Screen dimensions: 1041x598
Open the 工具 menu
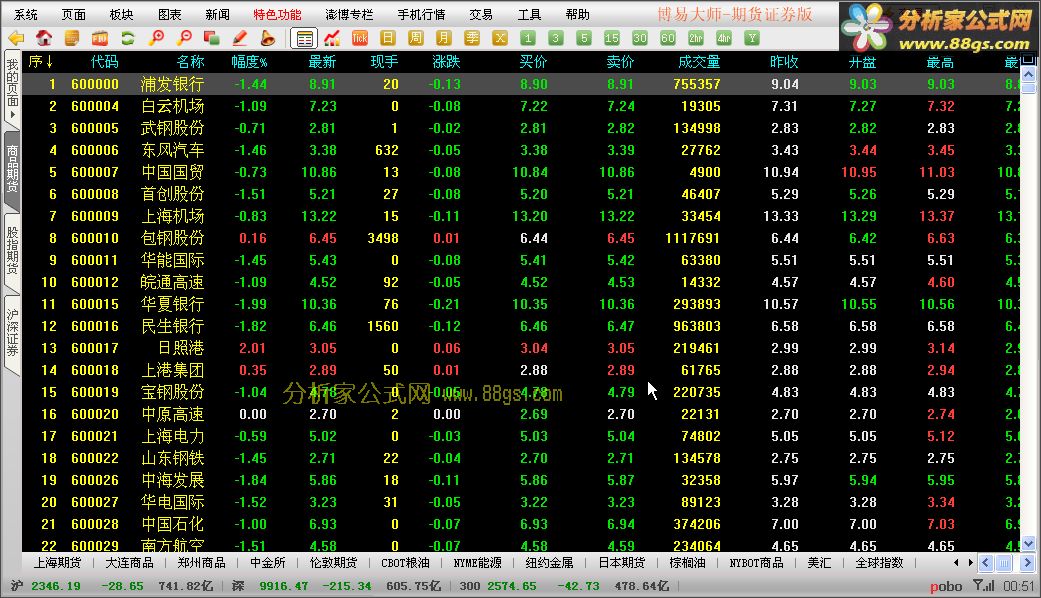pyautogui.click(x=529, y=15)
